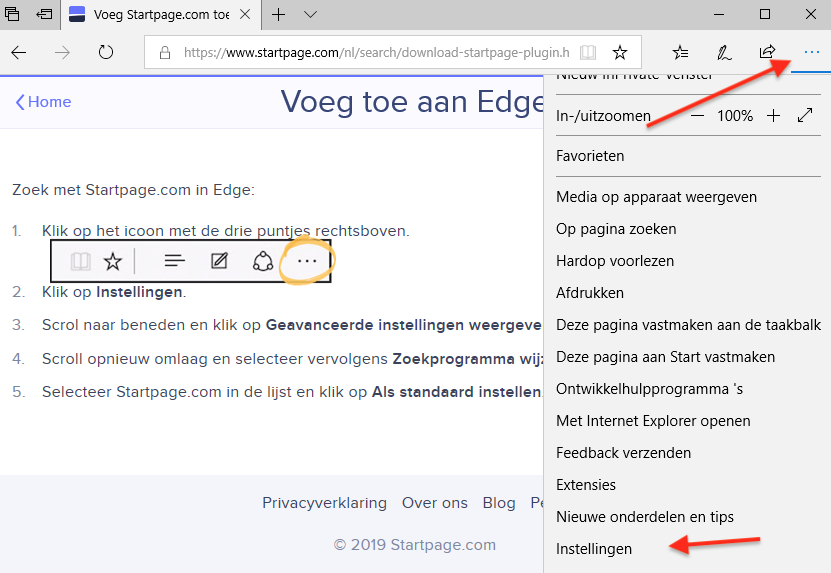Enter full screen with diagonal arrows icon
The image size is (831, 573).
point(806,116)
